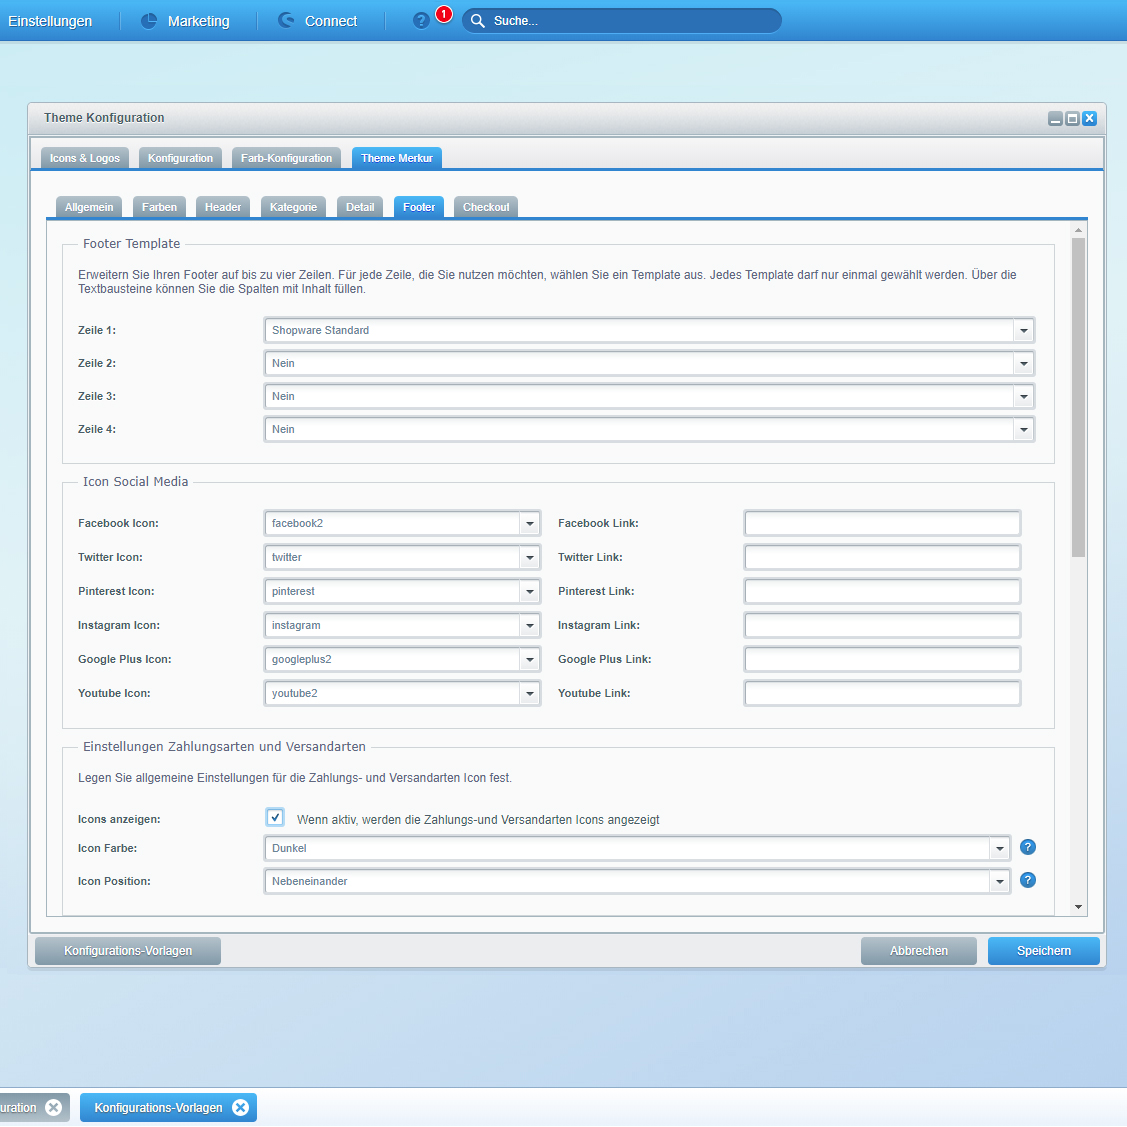Show help for Icon Position setting
Screen dimensions: 1127x1127
[x=1027, y=880]
